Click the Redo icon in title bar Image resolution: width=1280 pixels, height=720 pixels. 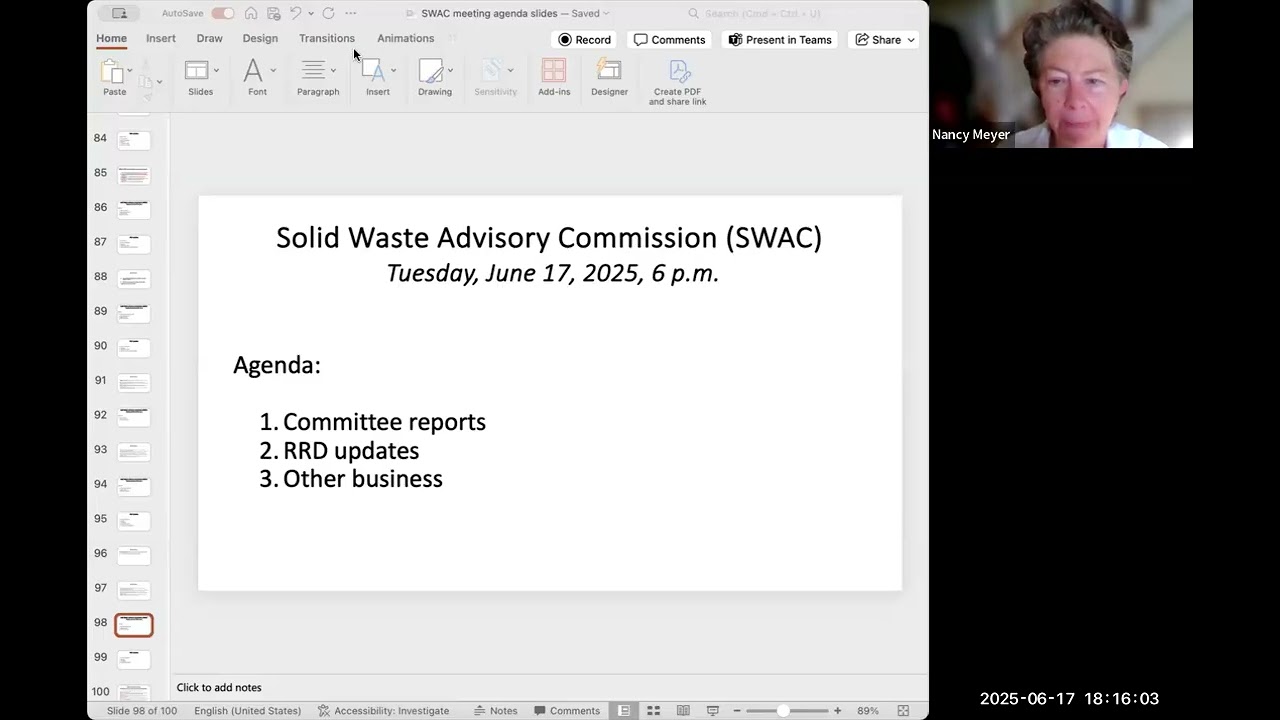click(x=328, y=13)
